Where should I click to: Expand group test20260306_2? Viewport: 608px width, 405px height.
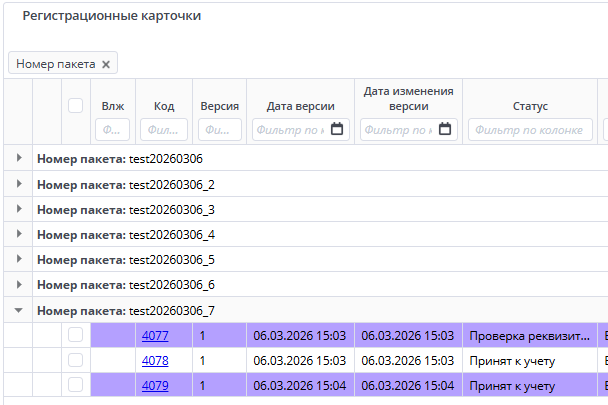tap(19, 185)
